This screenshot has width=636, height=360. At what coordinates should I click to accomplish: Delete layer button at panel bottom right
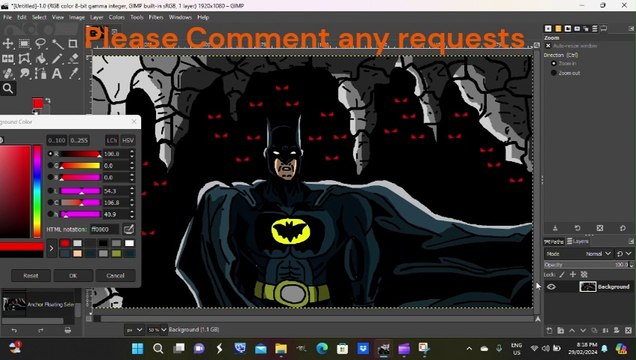[x=628, y=330]
